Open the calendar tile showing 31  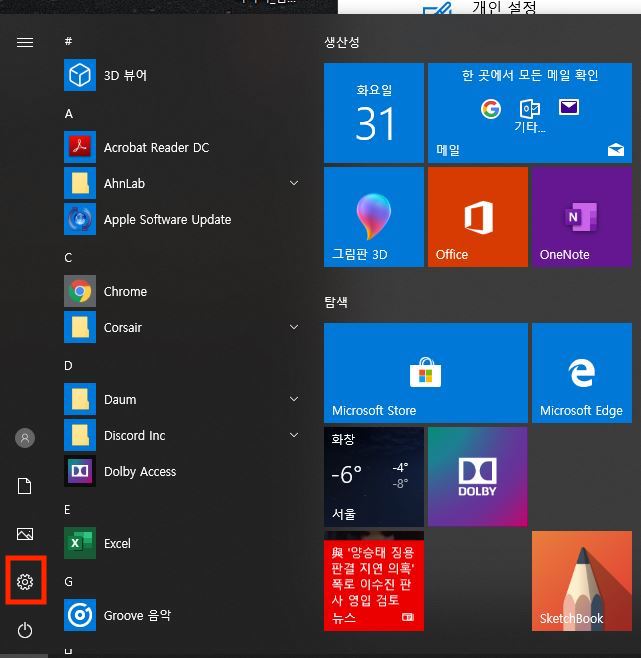tap(374, 113)
